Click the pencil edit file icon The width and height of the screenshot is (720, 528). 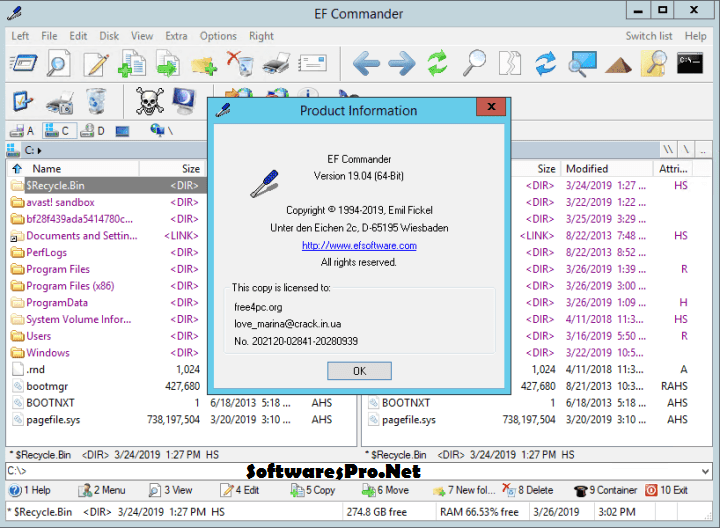point(96,65)
